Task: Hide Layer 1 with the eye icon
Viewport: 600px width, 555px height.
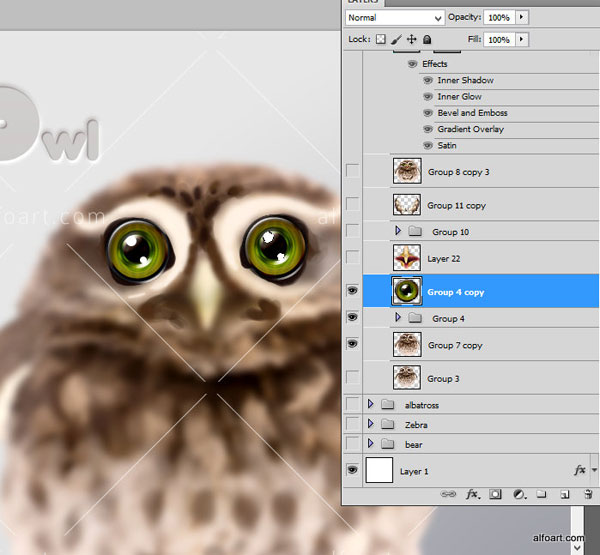Action: [352, 469]
